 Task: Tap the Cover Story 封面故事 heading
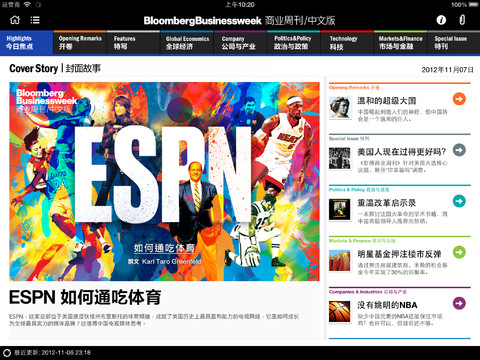click(55, 69)
